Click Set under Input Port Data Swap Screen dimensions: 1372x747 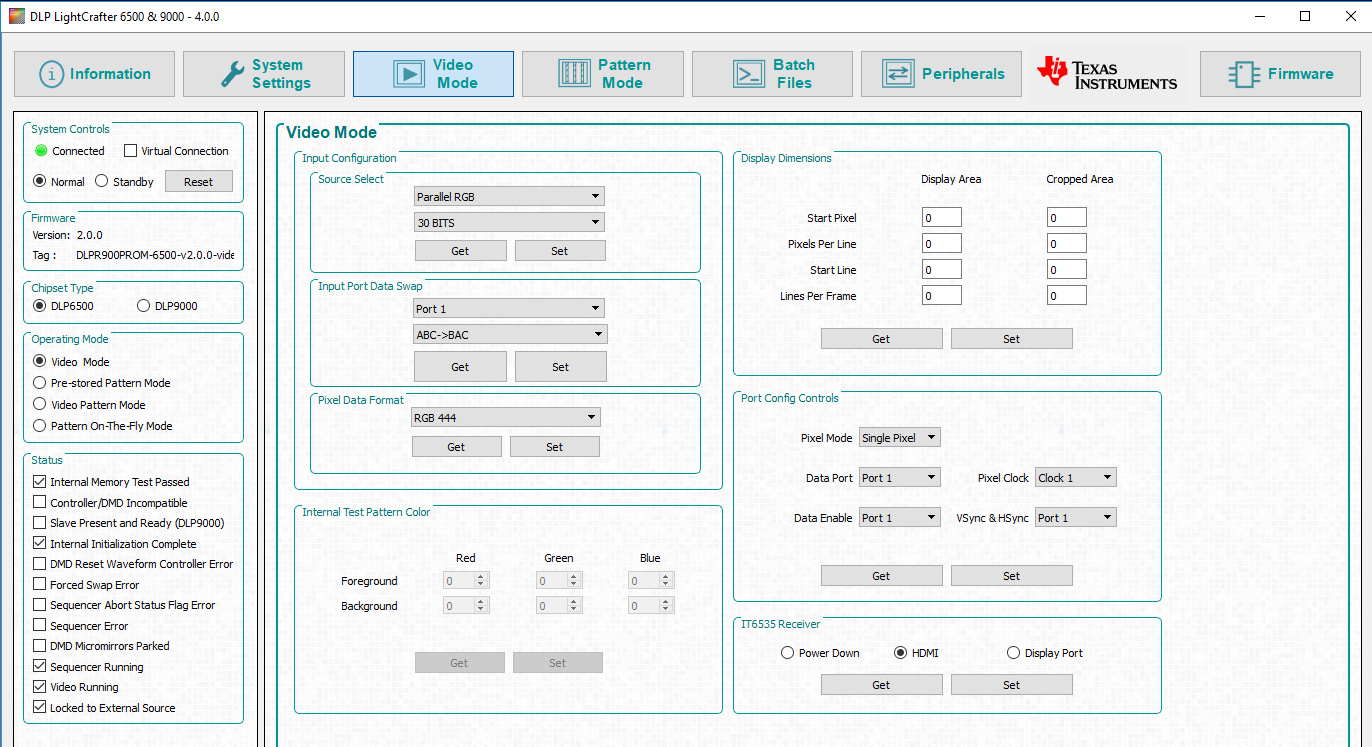pos(561,367)
